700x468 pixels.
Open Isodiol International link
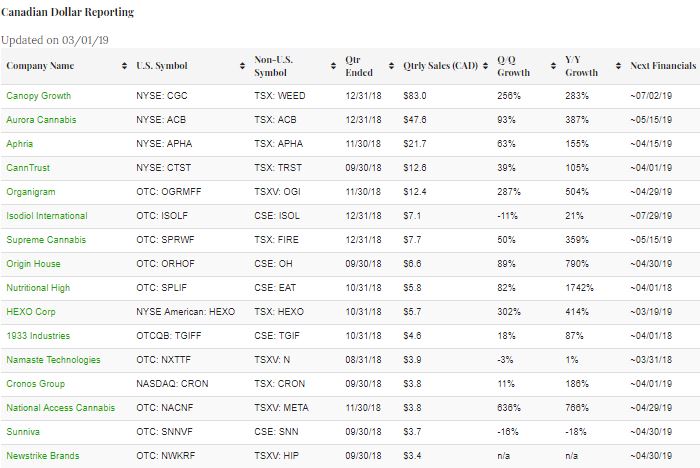pyautogui.click(x=46, y=216)
